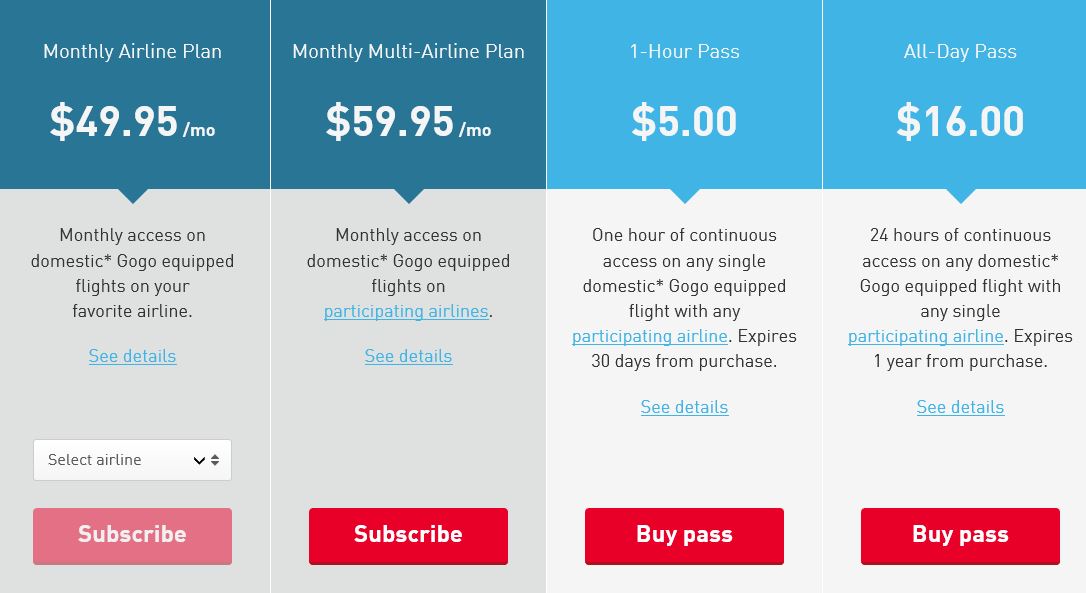Screen dimensions: 1086x593
Task: Click the Monthly Airline Plan heading
Action: (132, 52)
